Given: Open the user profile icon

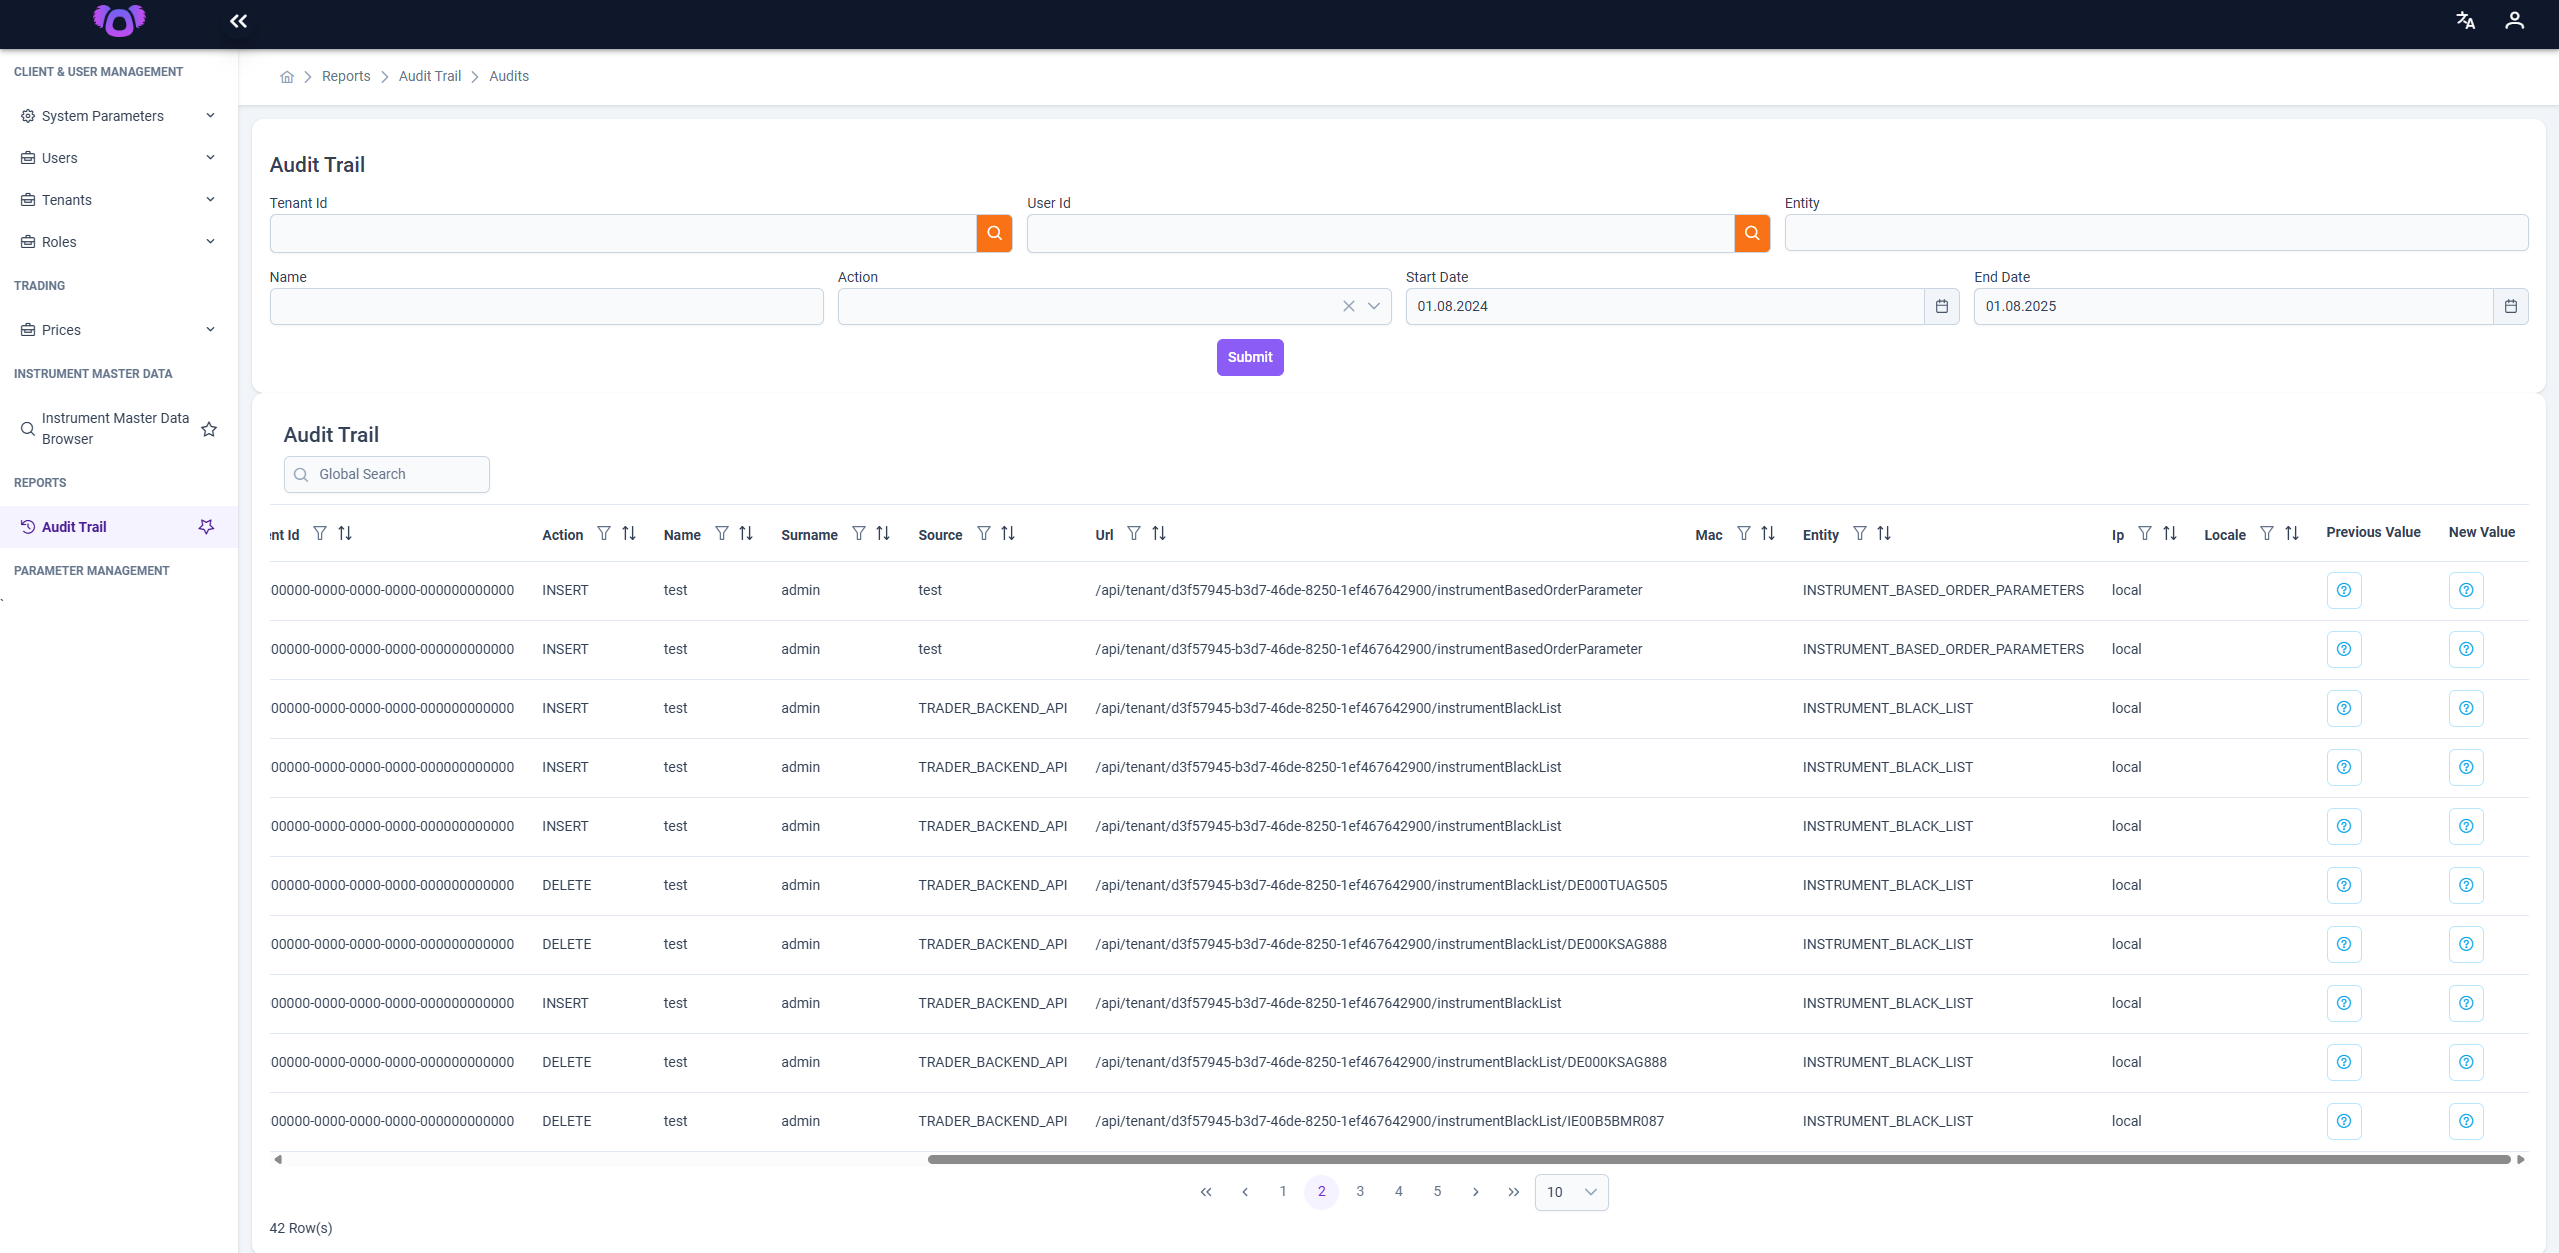Looking at the screenshot, I should (x=2514, y=21).
